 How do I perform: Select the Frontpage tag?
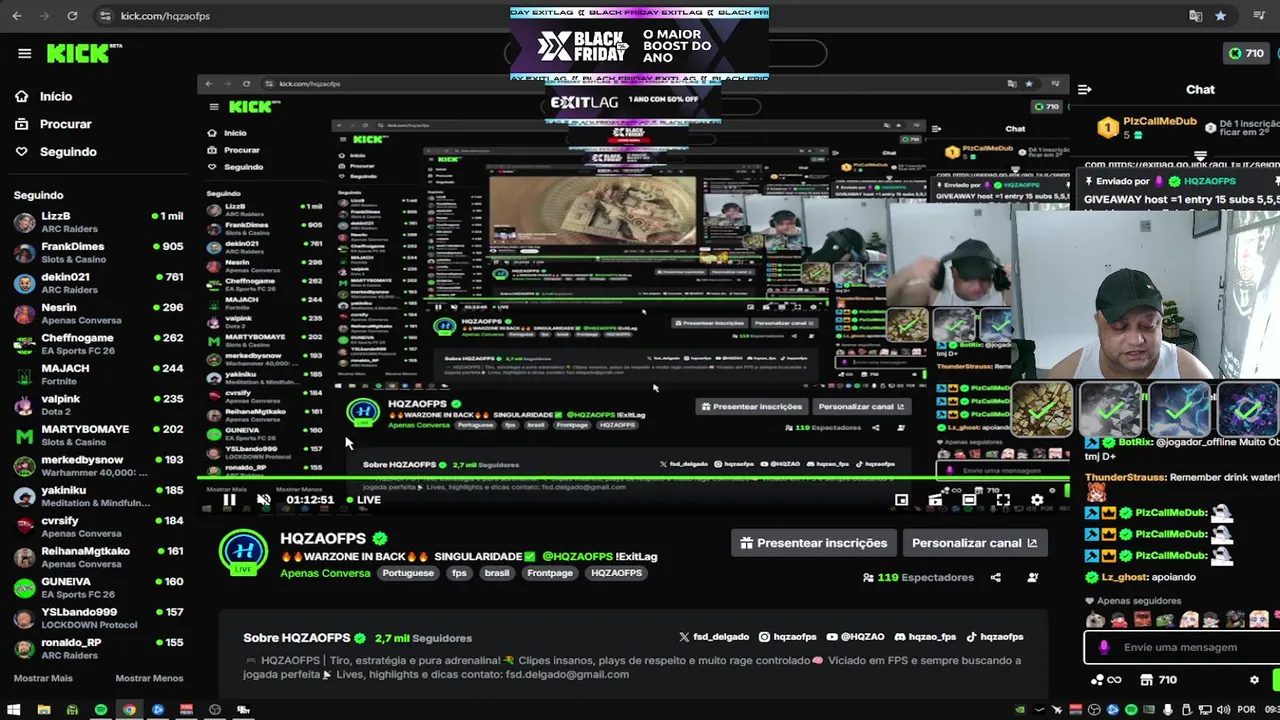pos(550,573)
